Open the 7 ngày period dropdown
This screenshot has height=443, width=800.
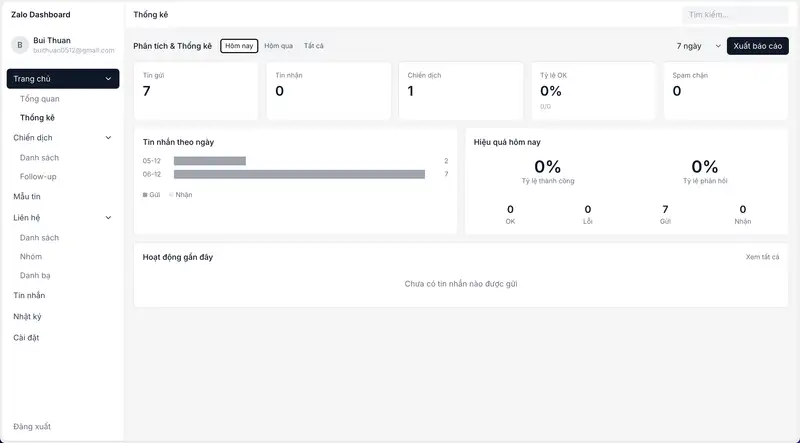click(698, 46)
